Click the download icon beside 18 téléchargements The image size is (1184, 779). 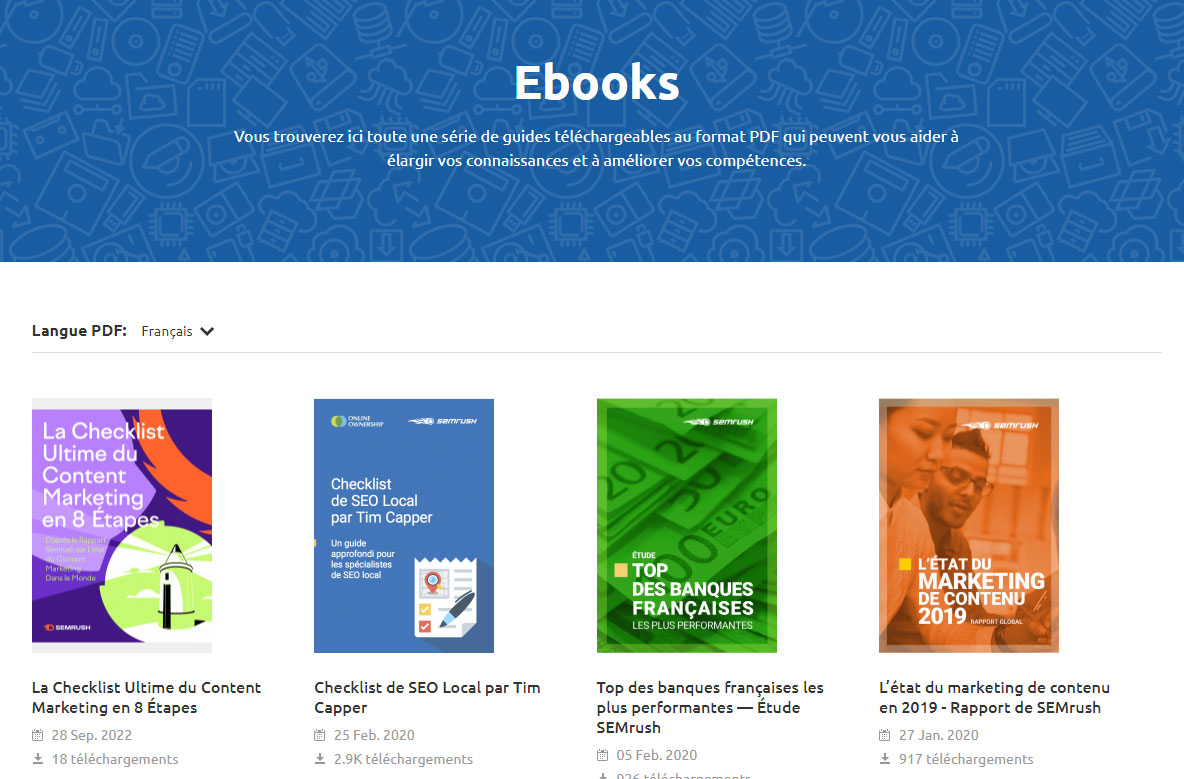click(x=38, y=759)
